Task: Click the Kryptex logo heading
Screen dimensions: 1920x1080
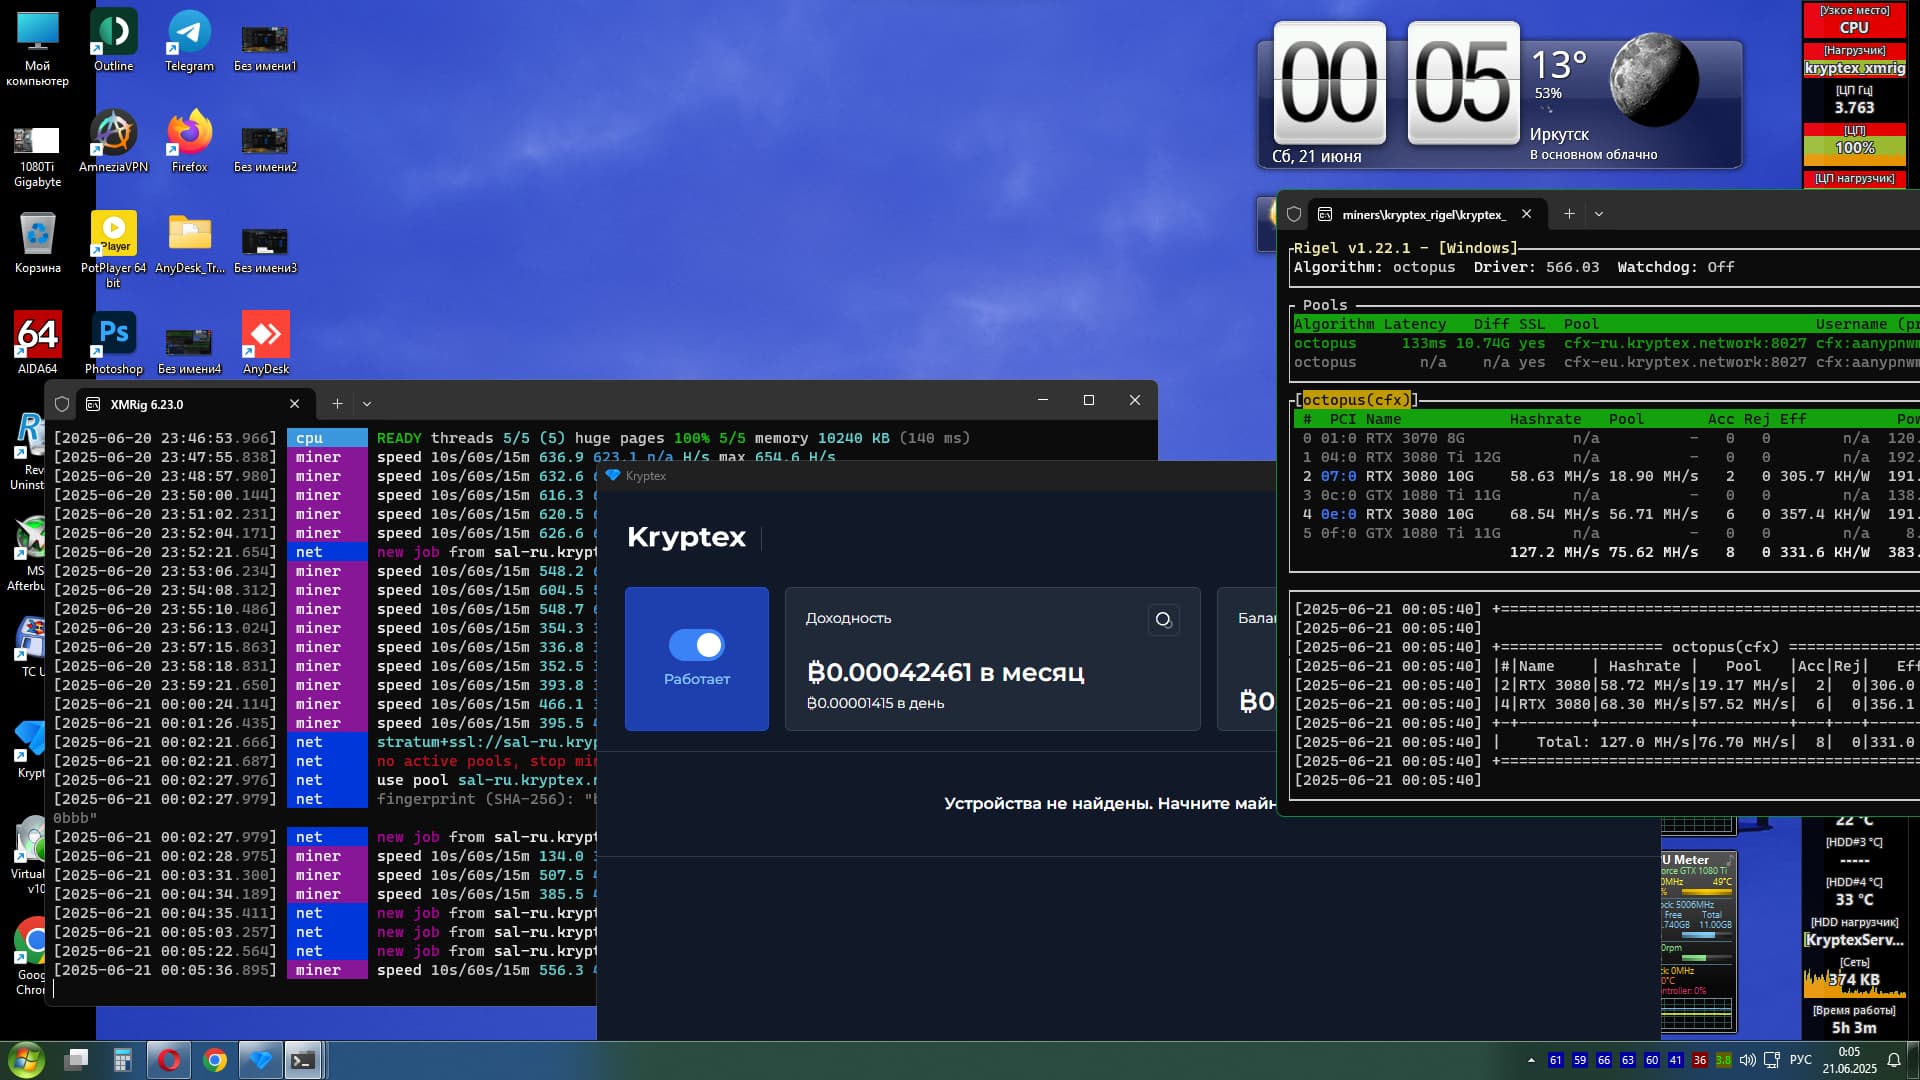Action: [686, 537]
